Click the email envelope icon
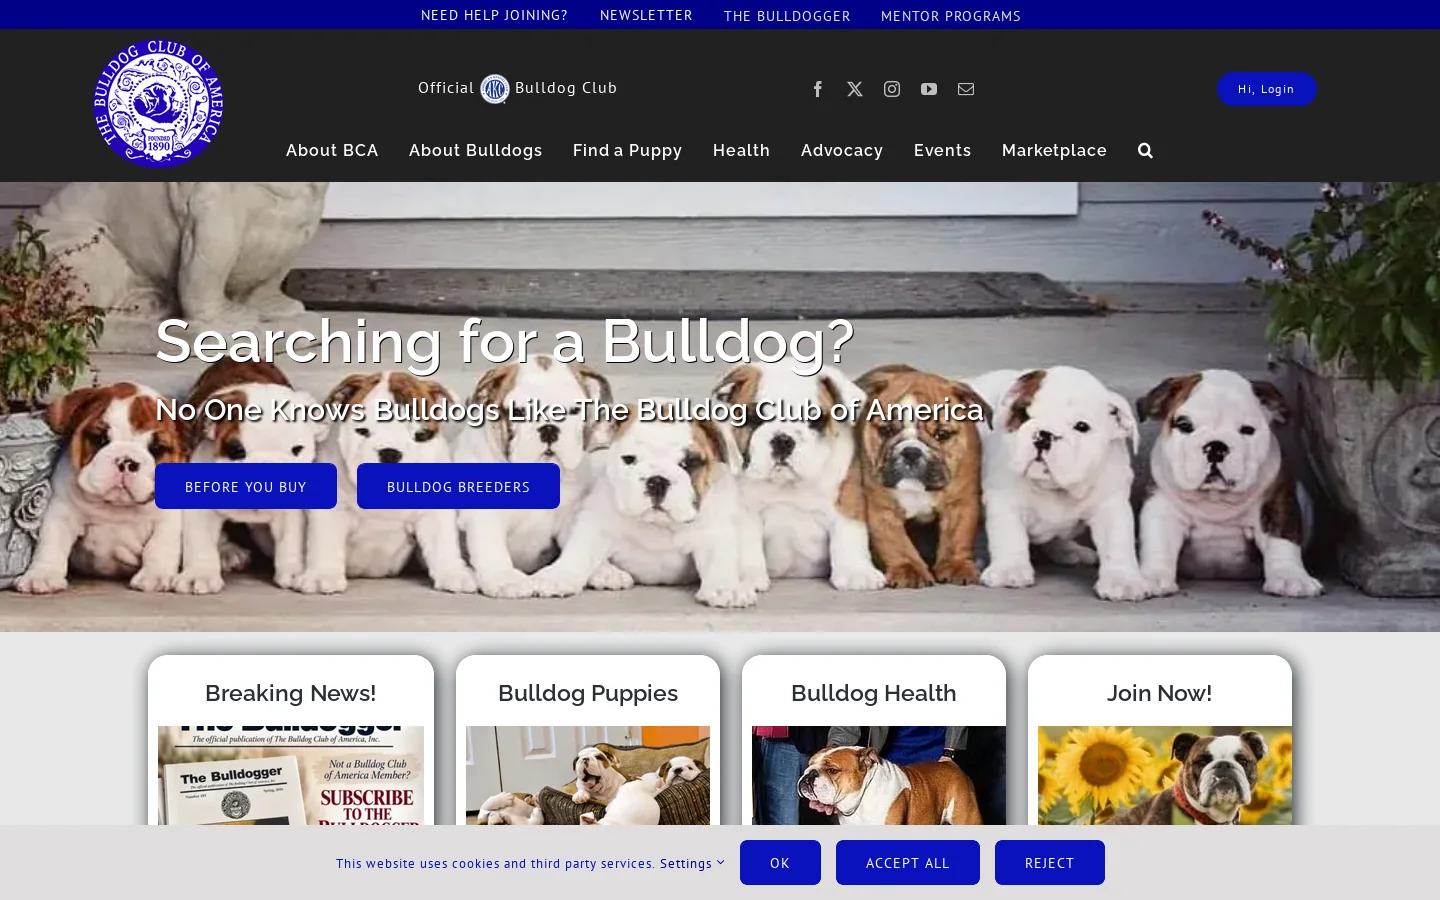1440x900 pixels. (x=966, y=89)
